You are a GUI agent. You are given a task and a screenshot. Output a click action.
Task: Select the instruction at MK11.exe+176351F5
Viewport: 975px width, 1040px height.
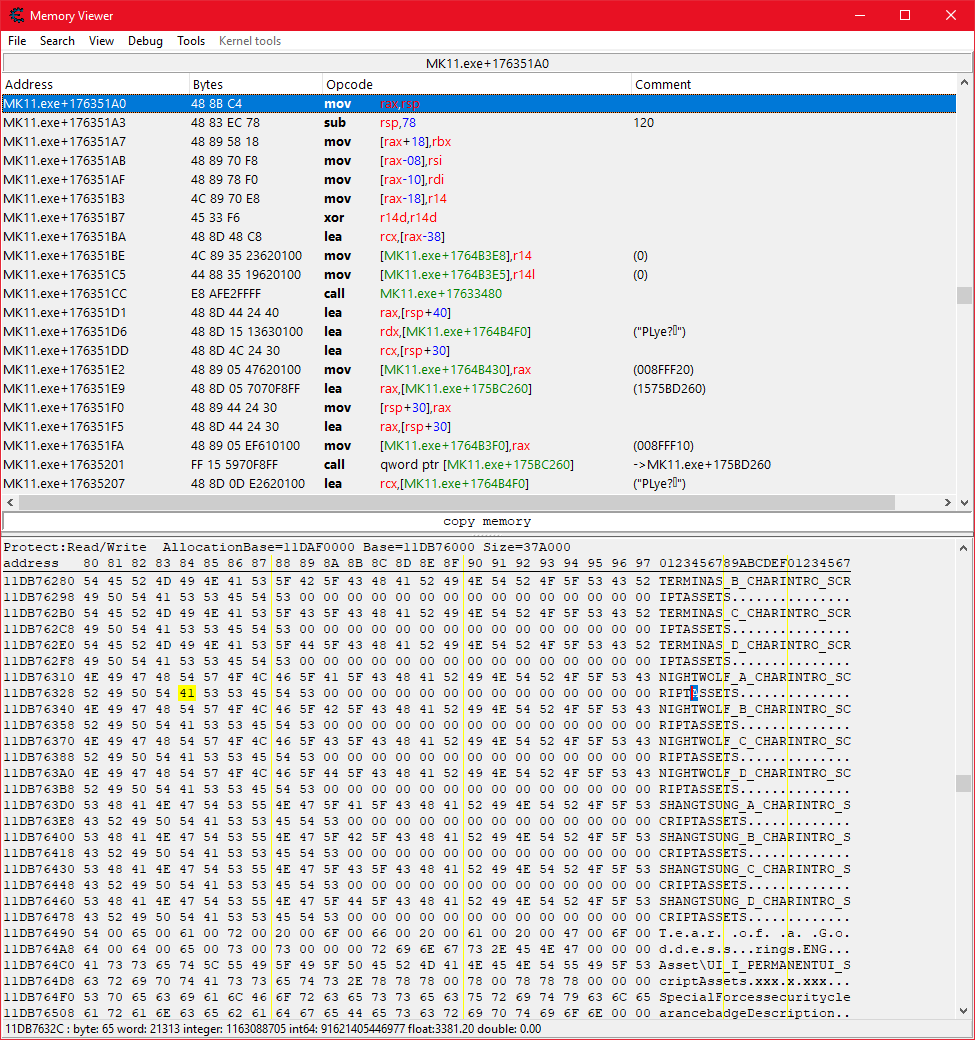click(x=479, y=426)
